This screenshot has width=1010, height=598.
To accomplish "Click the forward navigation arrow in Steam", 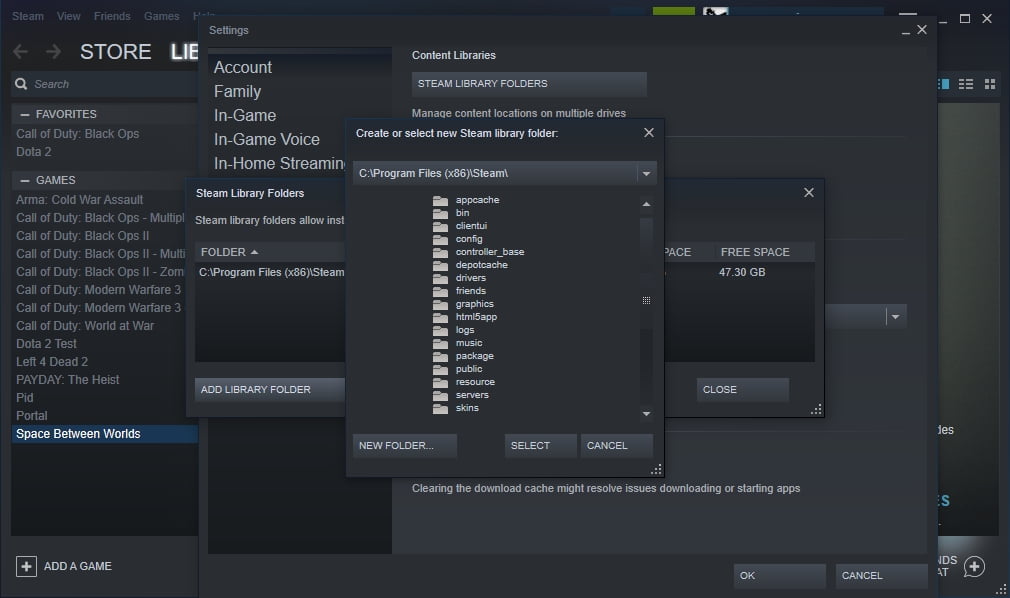I will pyautogui.click(x=53, y=52).
